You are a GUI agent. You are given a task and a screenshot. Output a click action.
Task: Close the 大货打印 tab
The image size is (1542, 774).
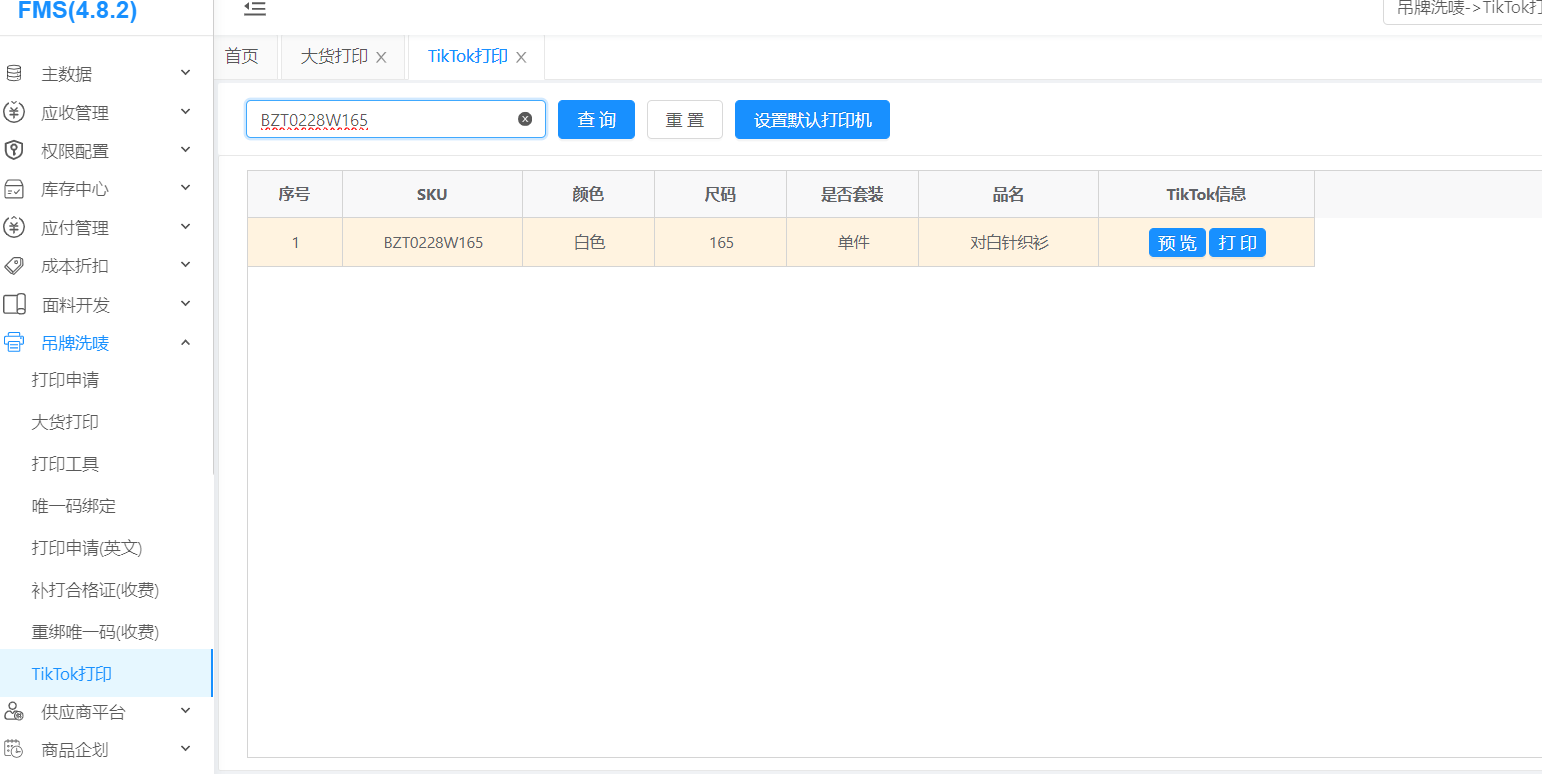(x=381, y=57)
